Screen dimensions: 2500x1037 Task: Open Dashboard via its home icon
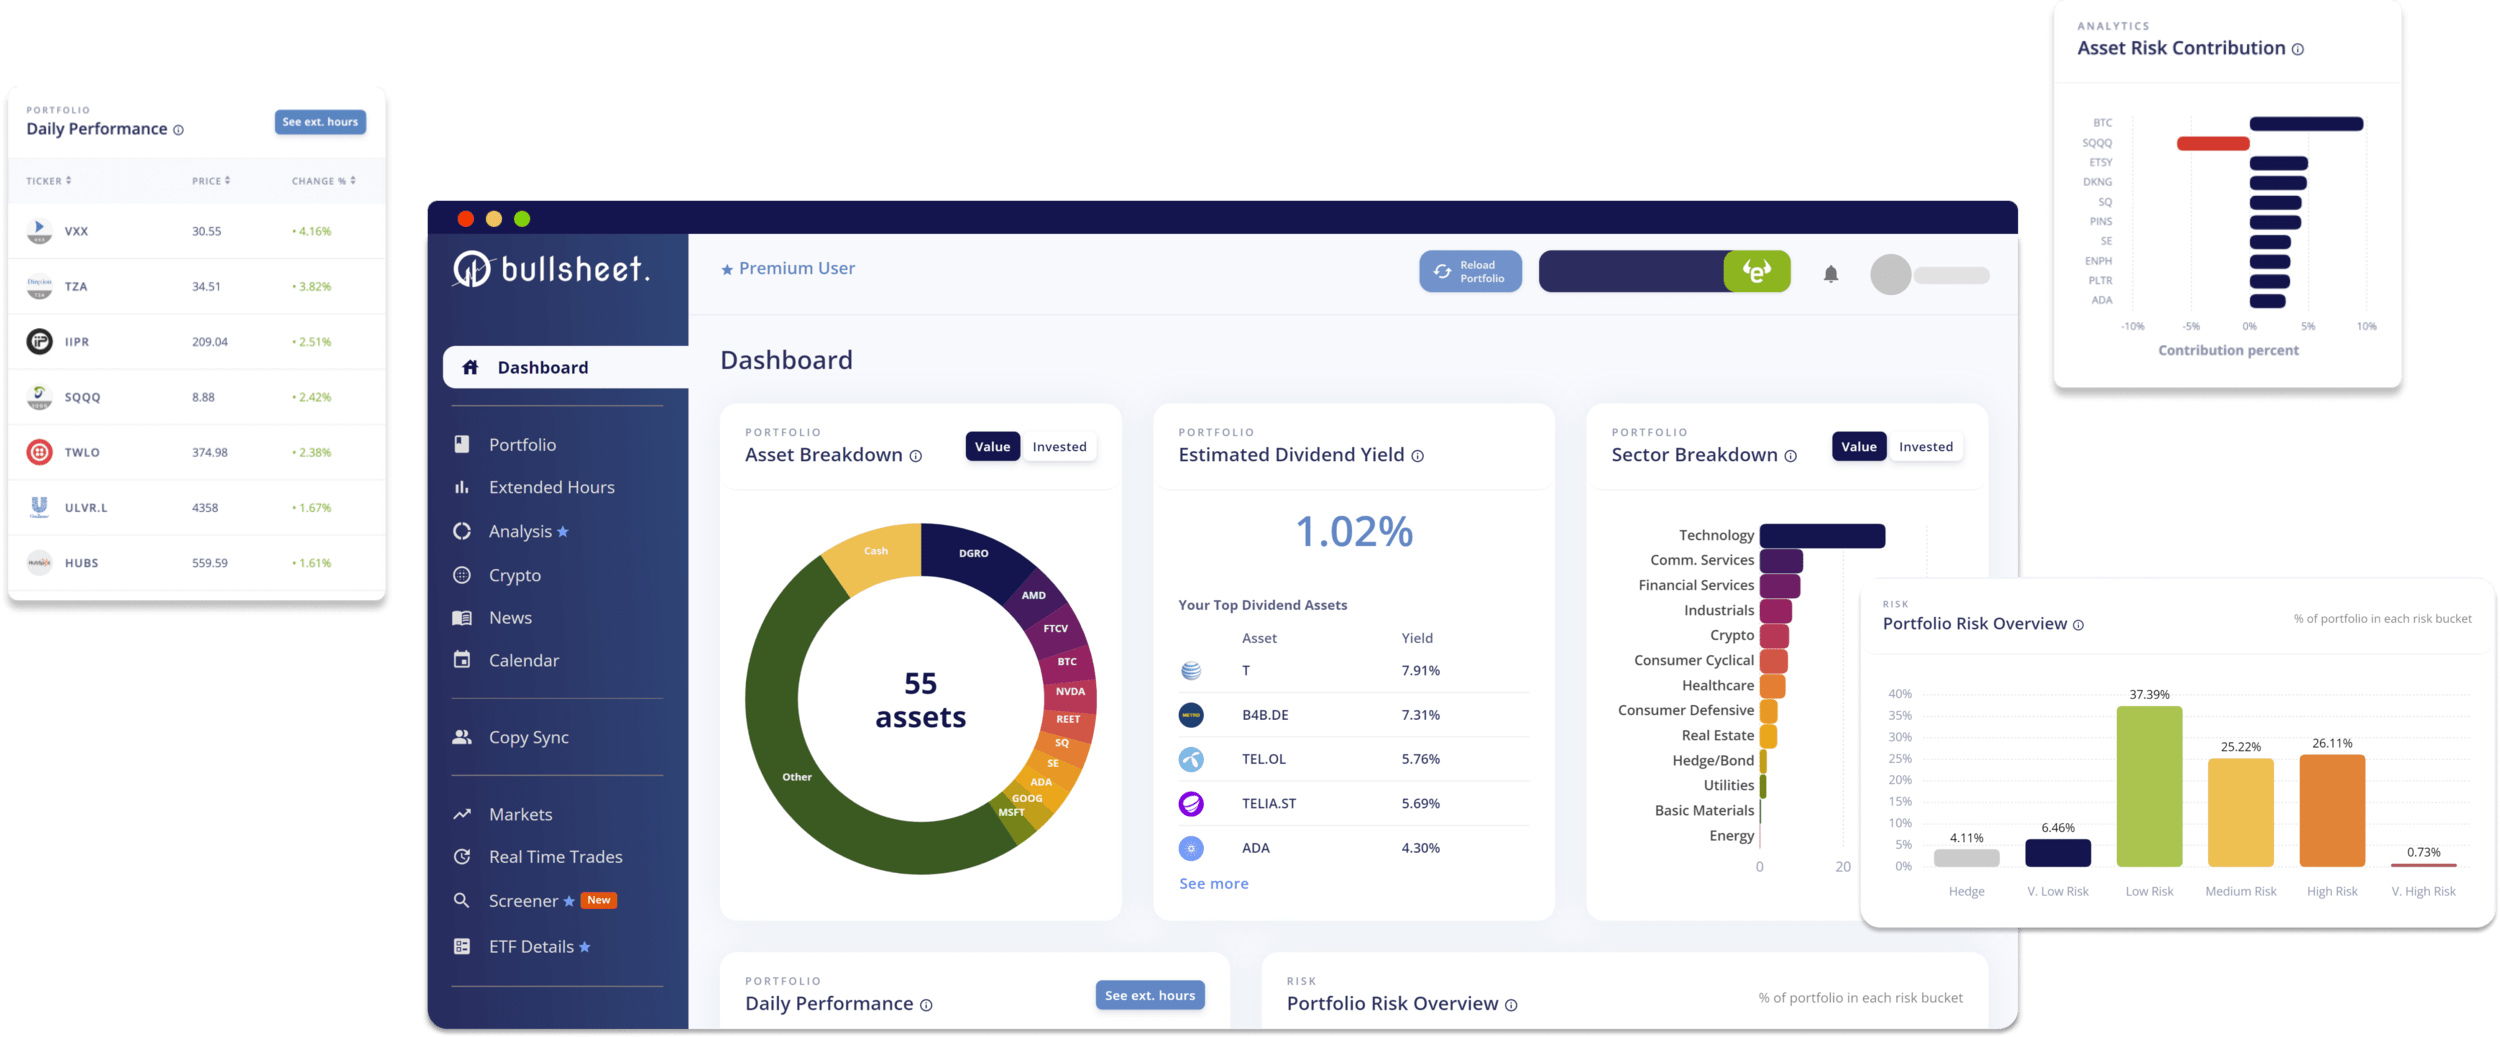tap(470, 367)
